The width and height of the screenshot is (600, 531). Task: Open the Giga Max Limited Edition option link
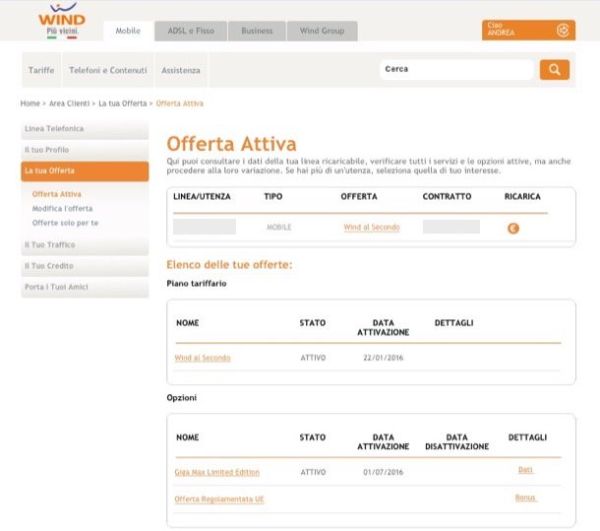point(217,472)
